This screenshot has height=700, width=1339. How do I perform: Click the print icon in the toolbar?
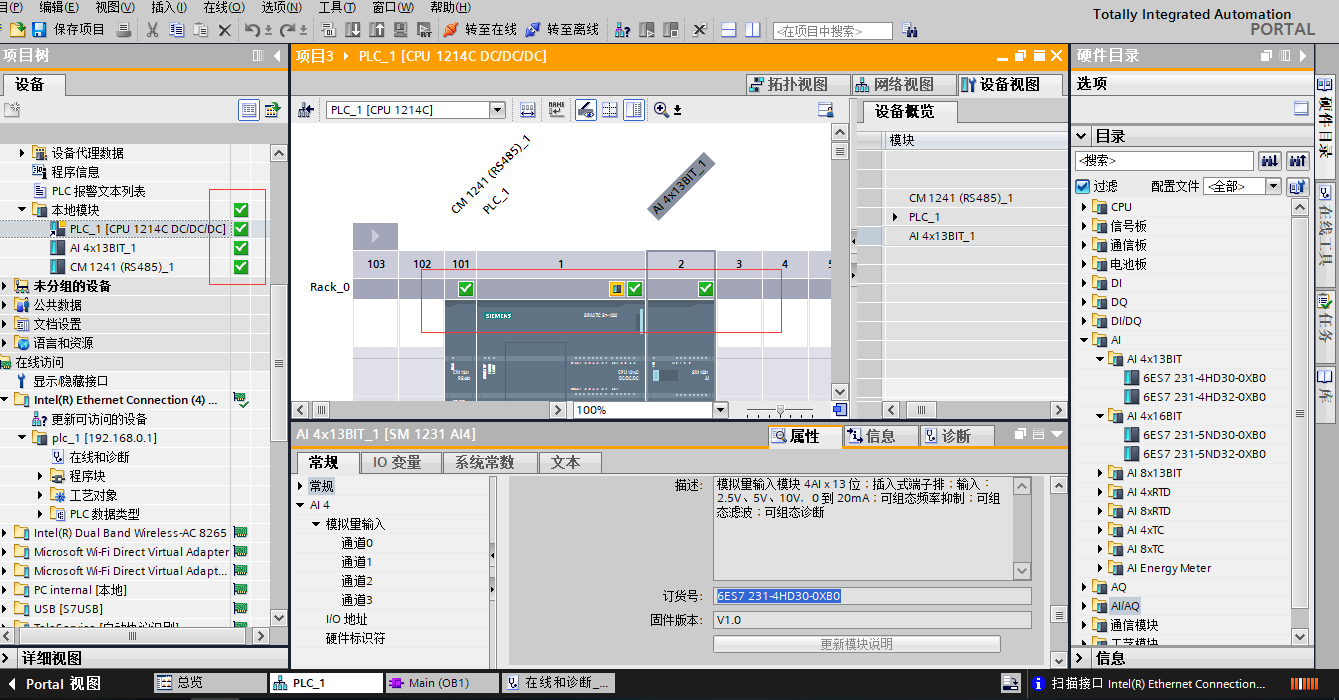[123, 30]
